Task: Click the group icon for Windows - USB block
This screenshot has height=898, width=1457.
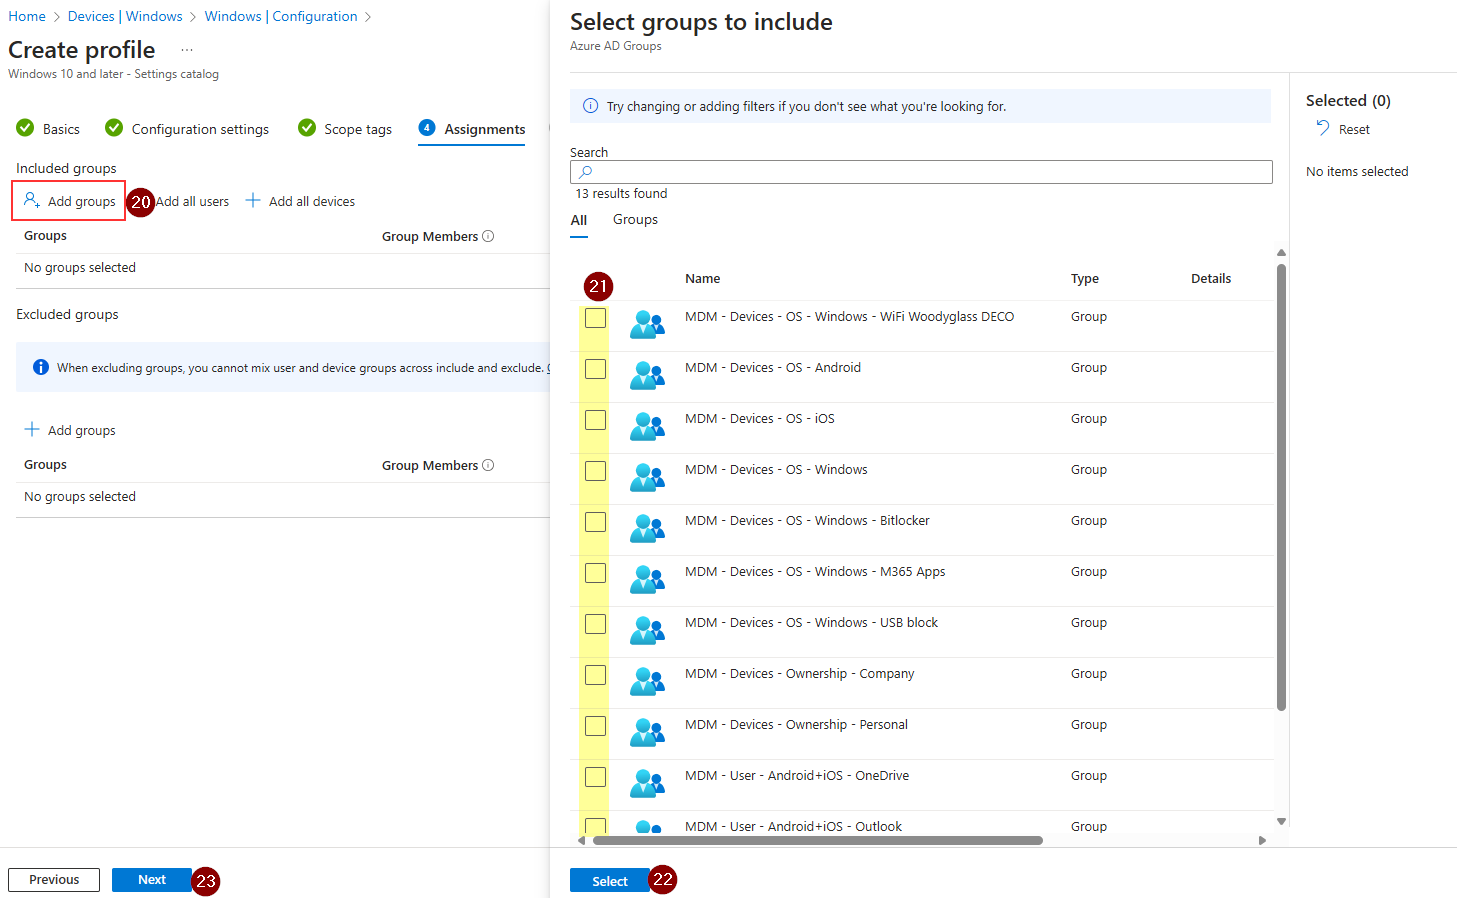Action: 647,631
